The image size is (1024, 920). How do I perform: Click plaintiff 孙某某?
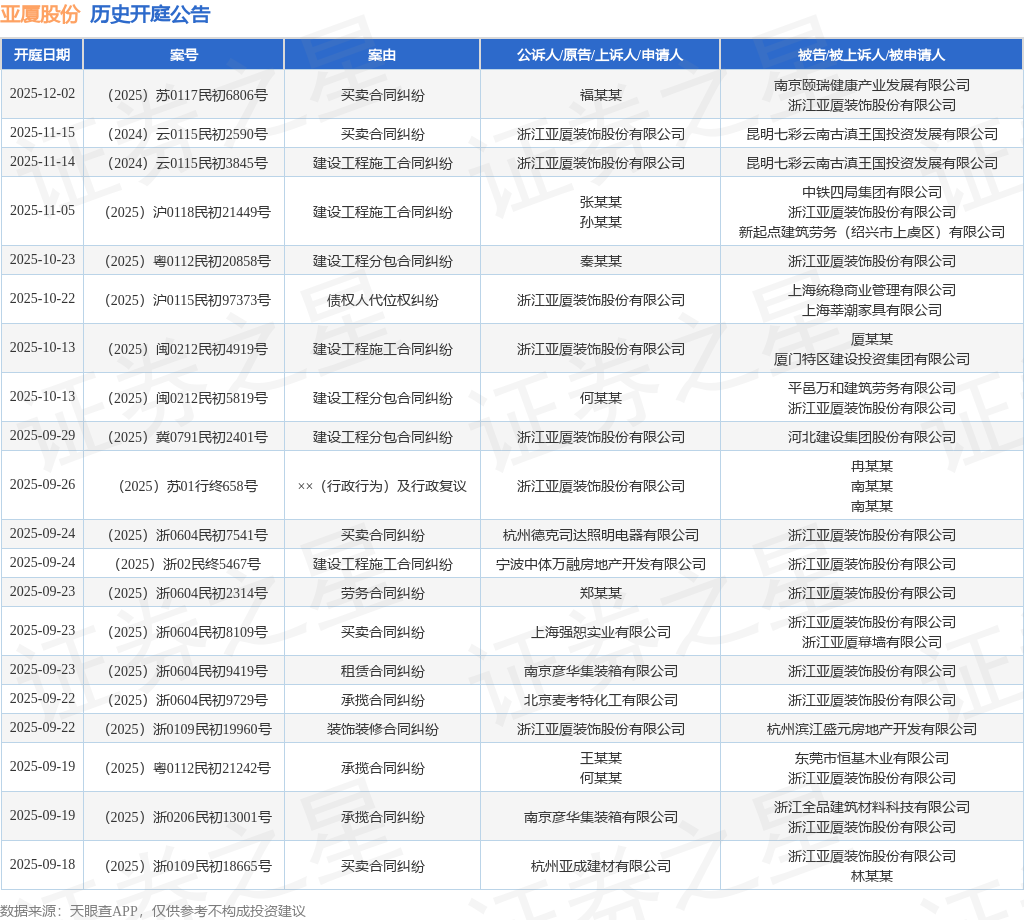point(601,222)
